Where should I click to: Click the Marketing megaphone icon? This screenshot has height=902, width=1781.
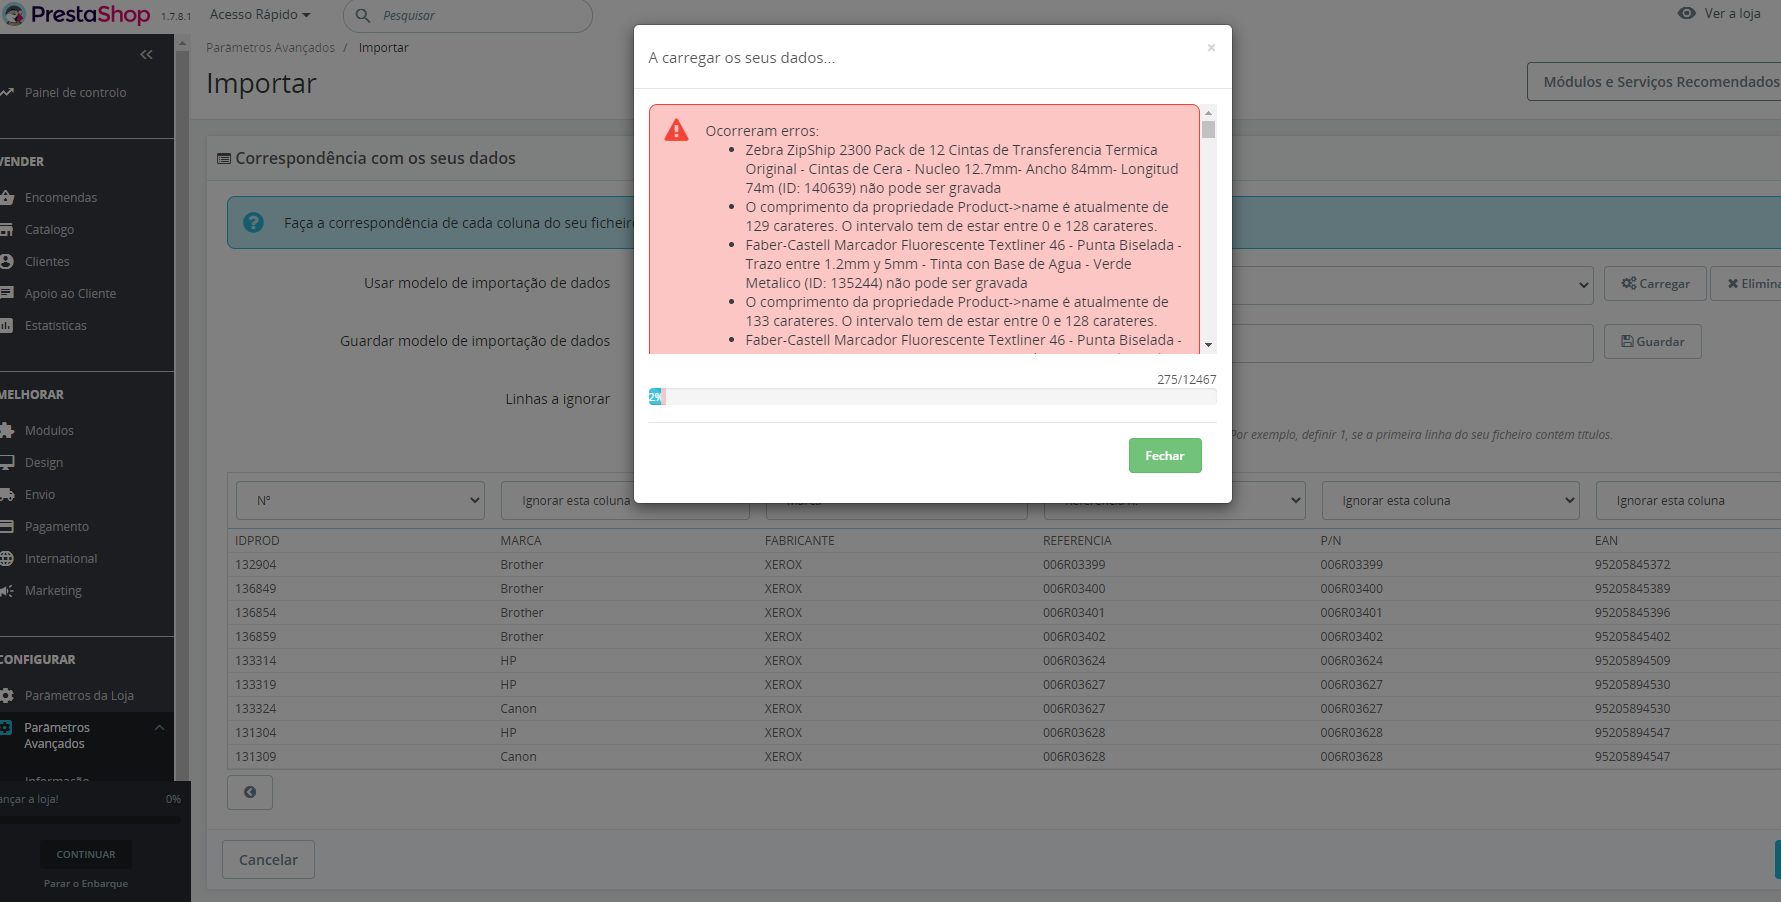pos(7,590)
